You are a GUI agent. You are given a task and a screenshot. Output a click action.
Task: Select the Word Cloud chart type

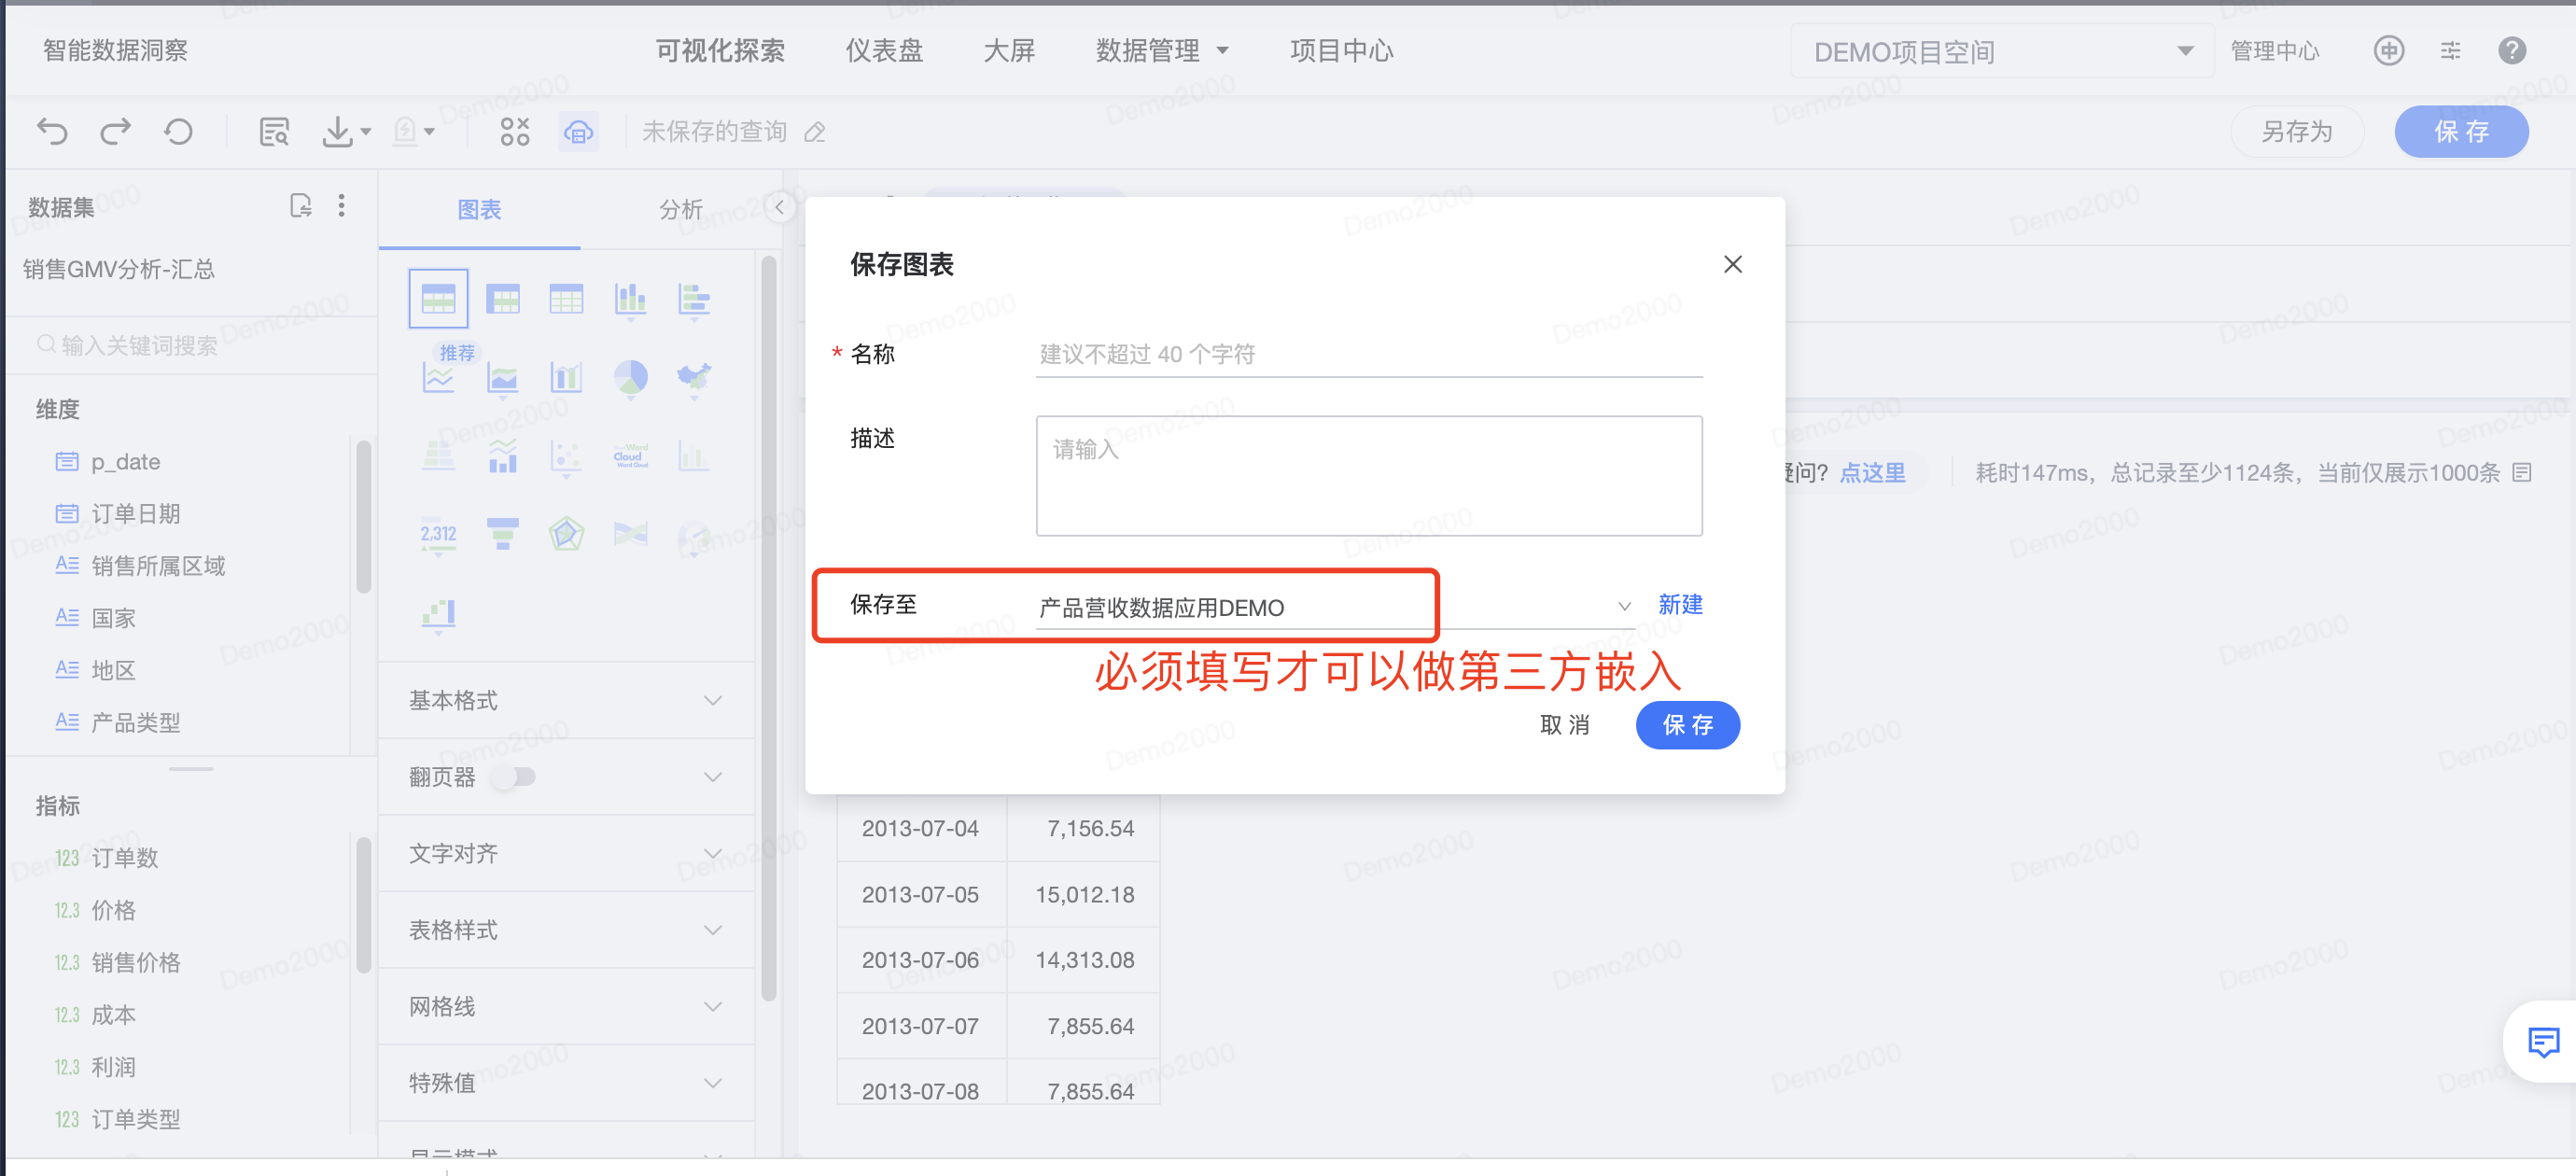point(630,456)
